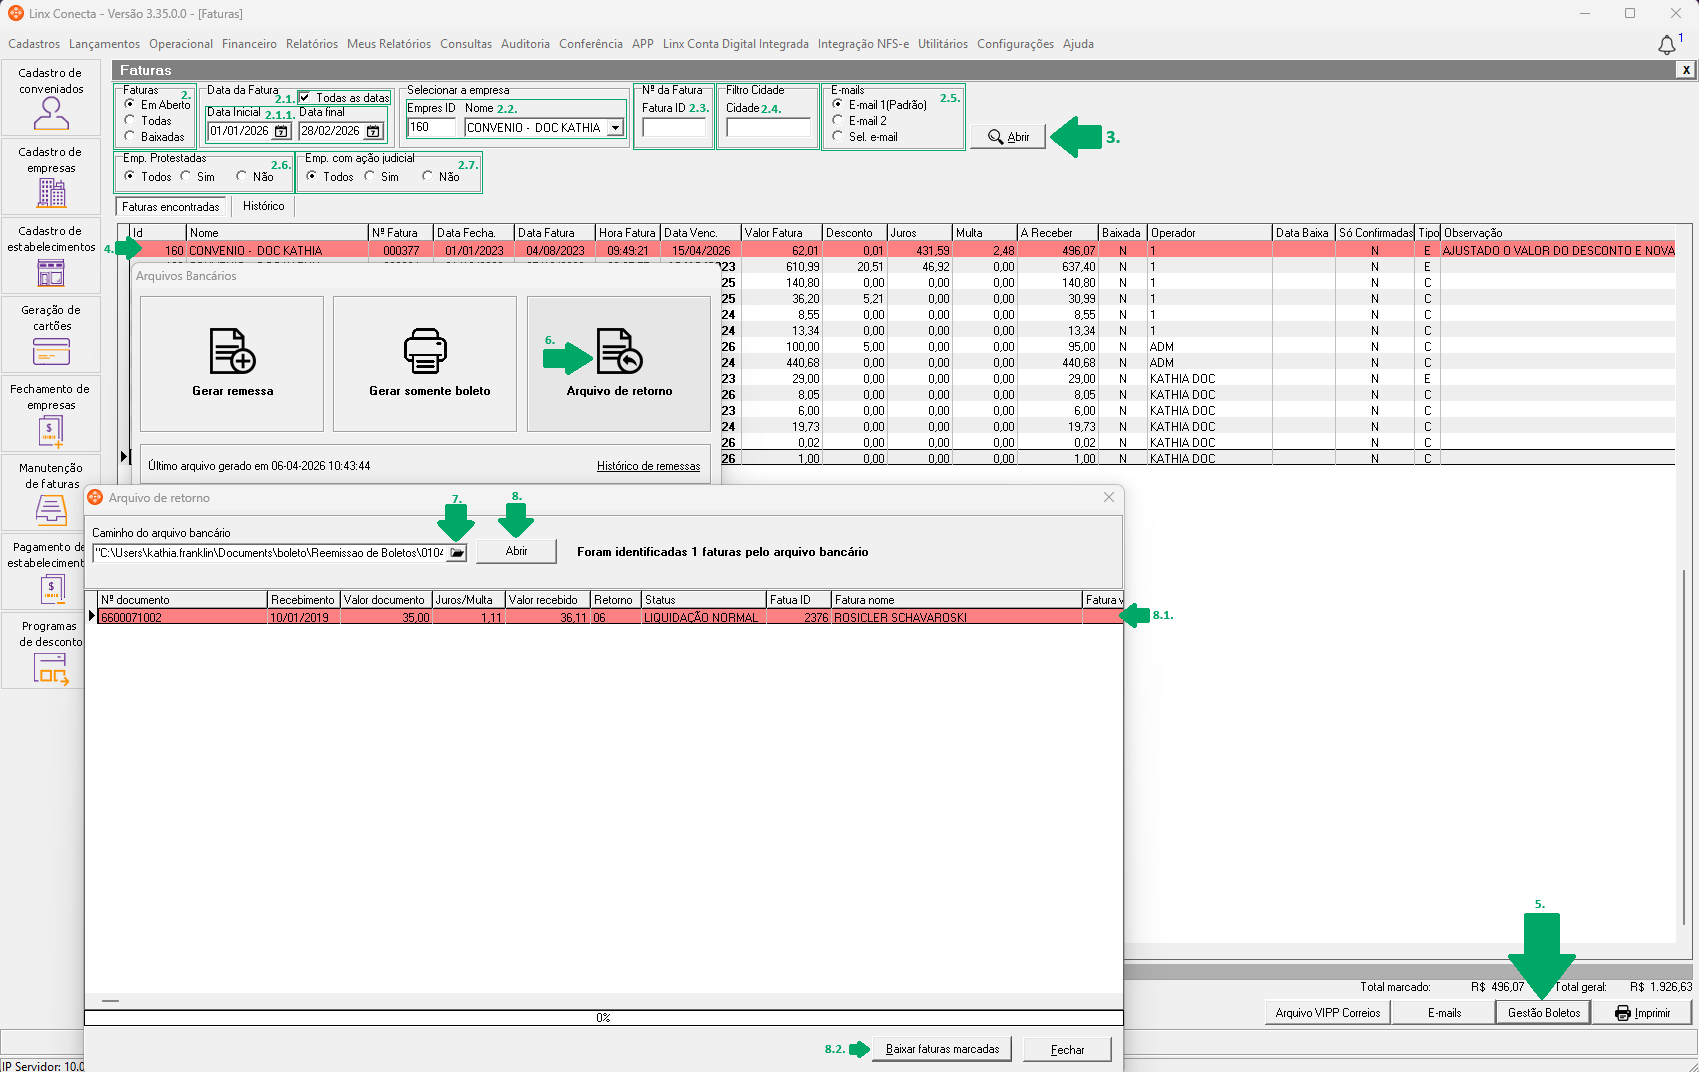Browse for bank file with folder icon
This screenshot has height=1072, width=1699.
tap(457, 552)
